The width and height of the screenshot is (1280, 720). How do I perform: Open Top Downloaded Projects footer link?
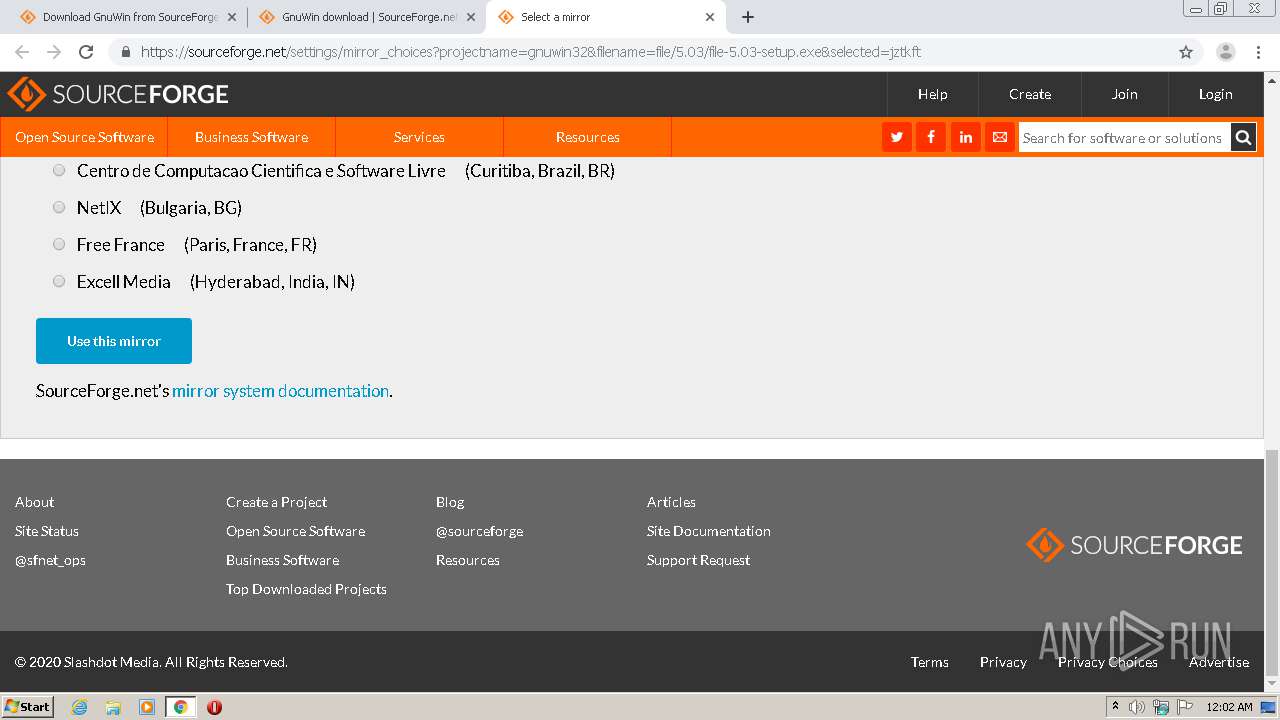306,589
